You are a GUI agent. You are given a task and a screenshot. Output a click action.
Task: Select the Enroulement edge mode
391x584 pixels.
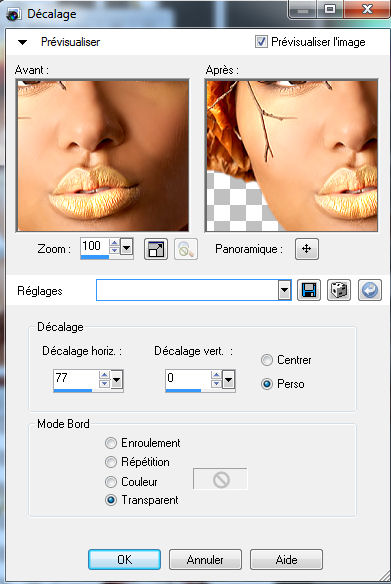(111, 443)
